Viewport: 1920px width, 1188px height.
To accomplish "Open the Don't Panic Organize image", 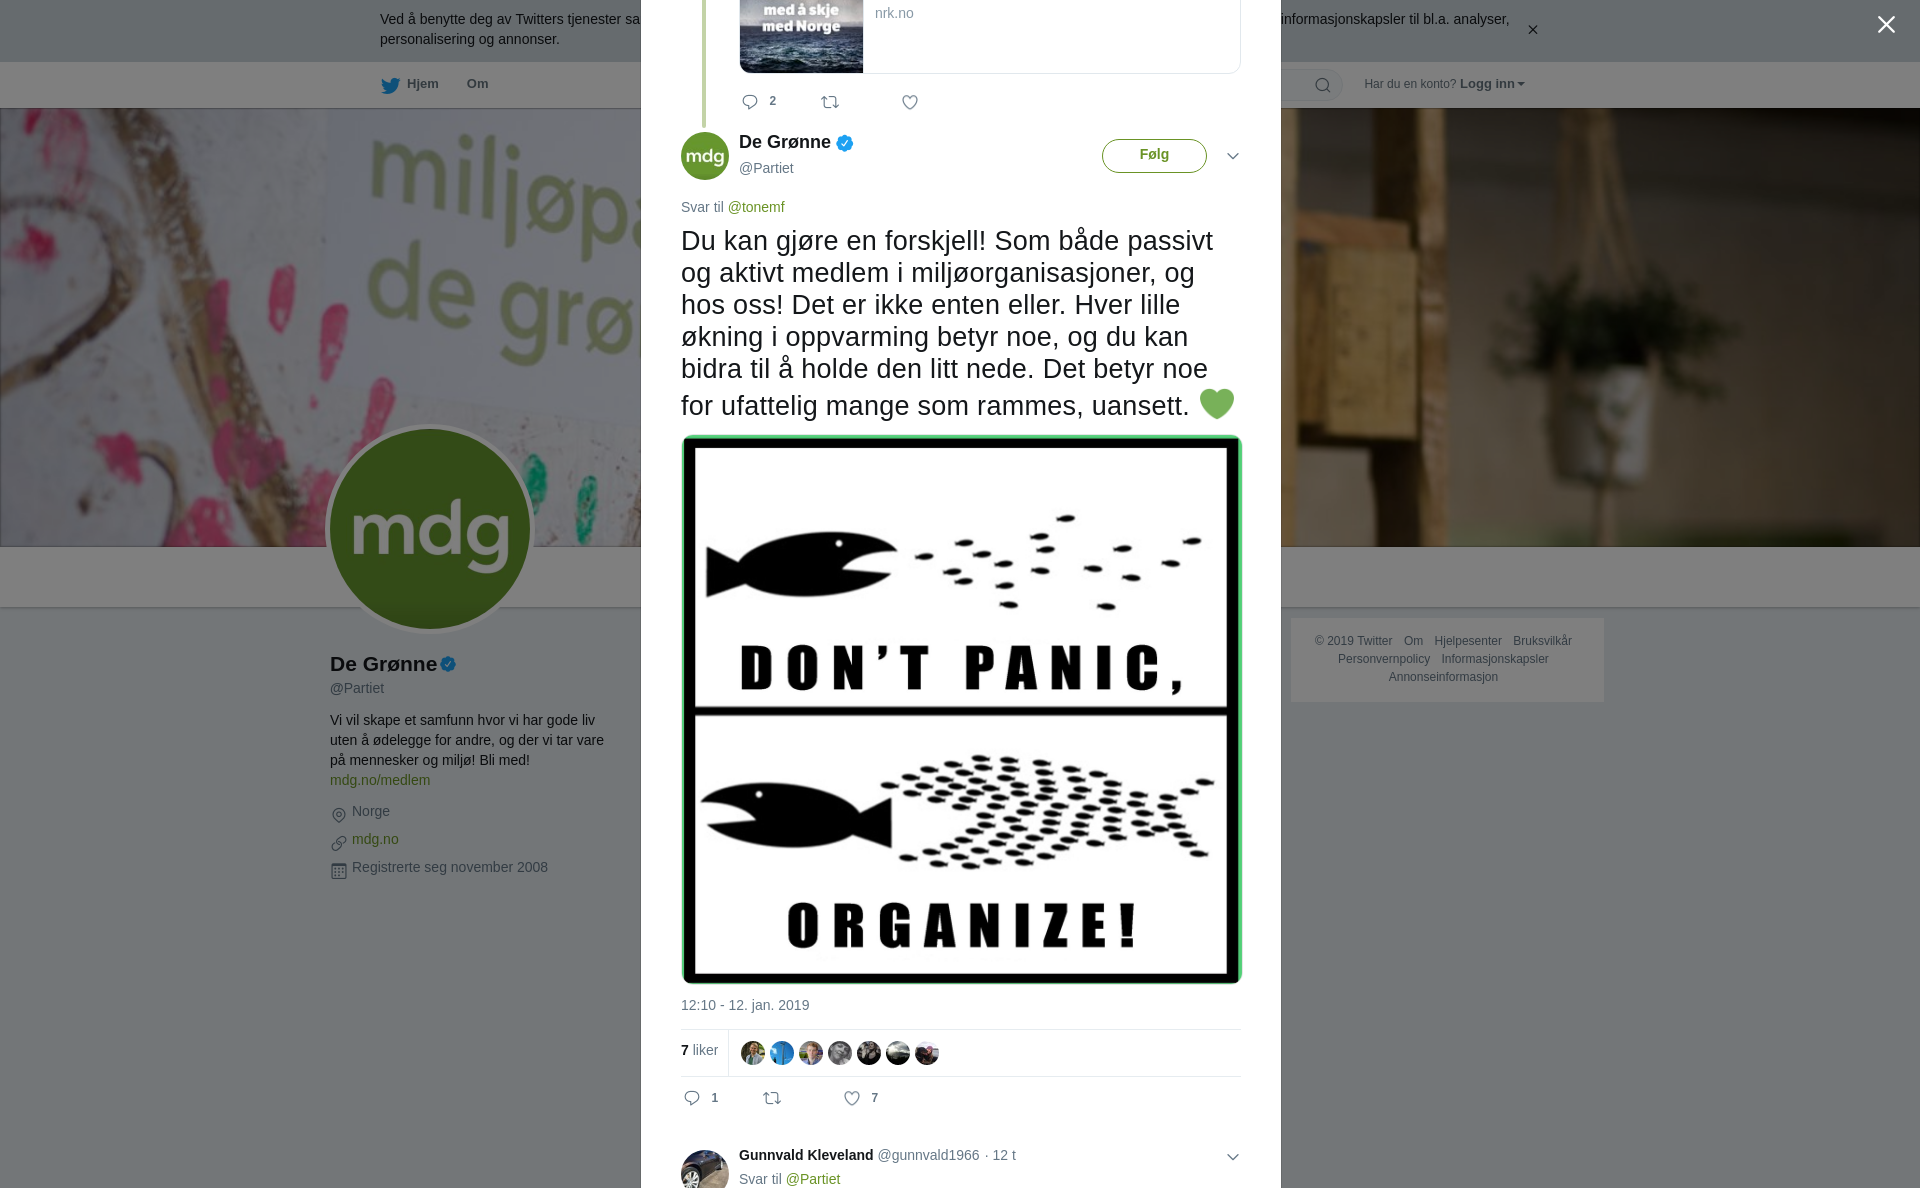I will pos(961,710).
